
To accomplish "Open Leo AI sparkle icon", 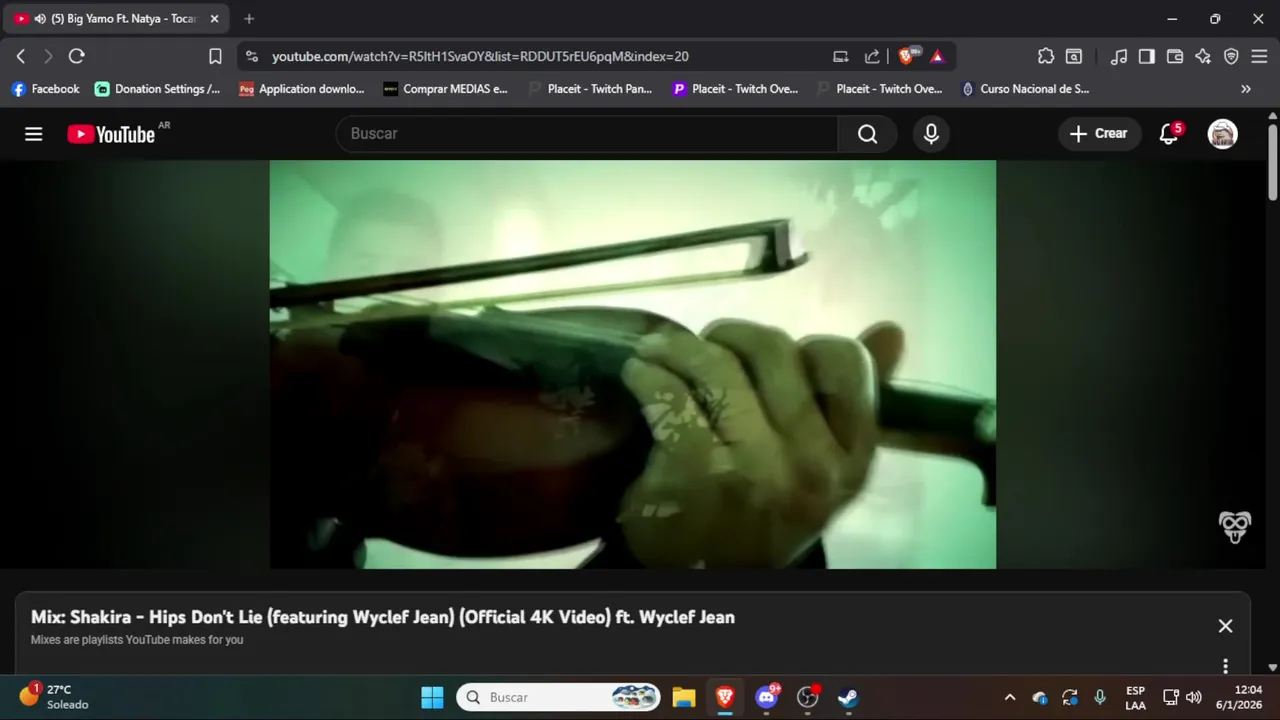I will click(1203, 57).
